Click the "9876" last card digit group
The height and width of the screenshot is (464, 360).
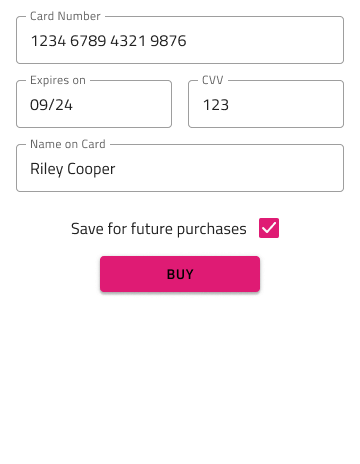tap(168, 41)
